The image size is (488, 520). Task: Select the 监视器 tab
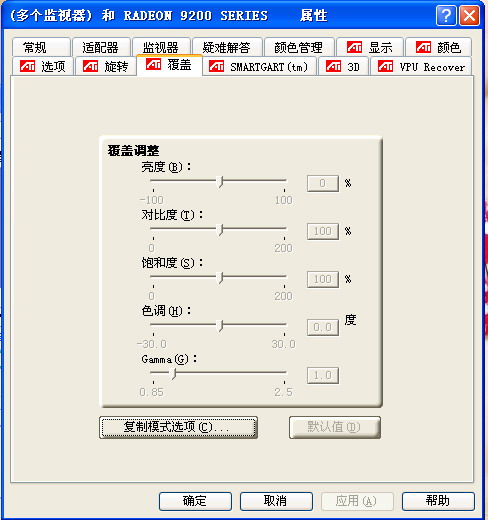161,47
